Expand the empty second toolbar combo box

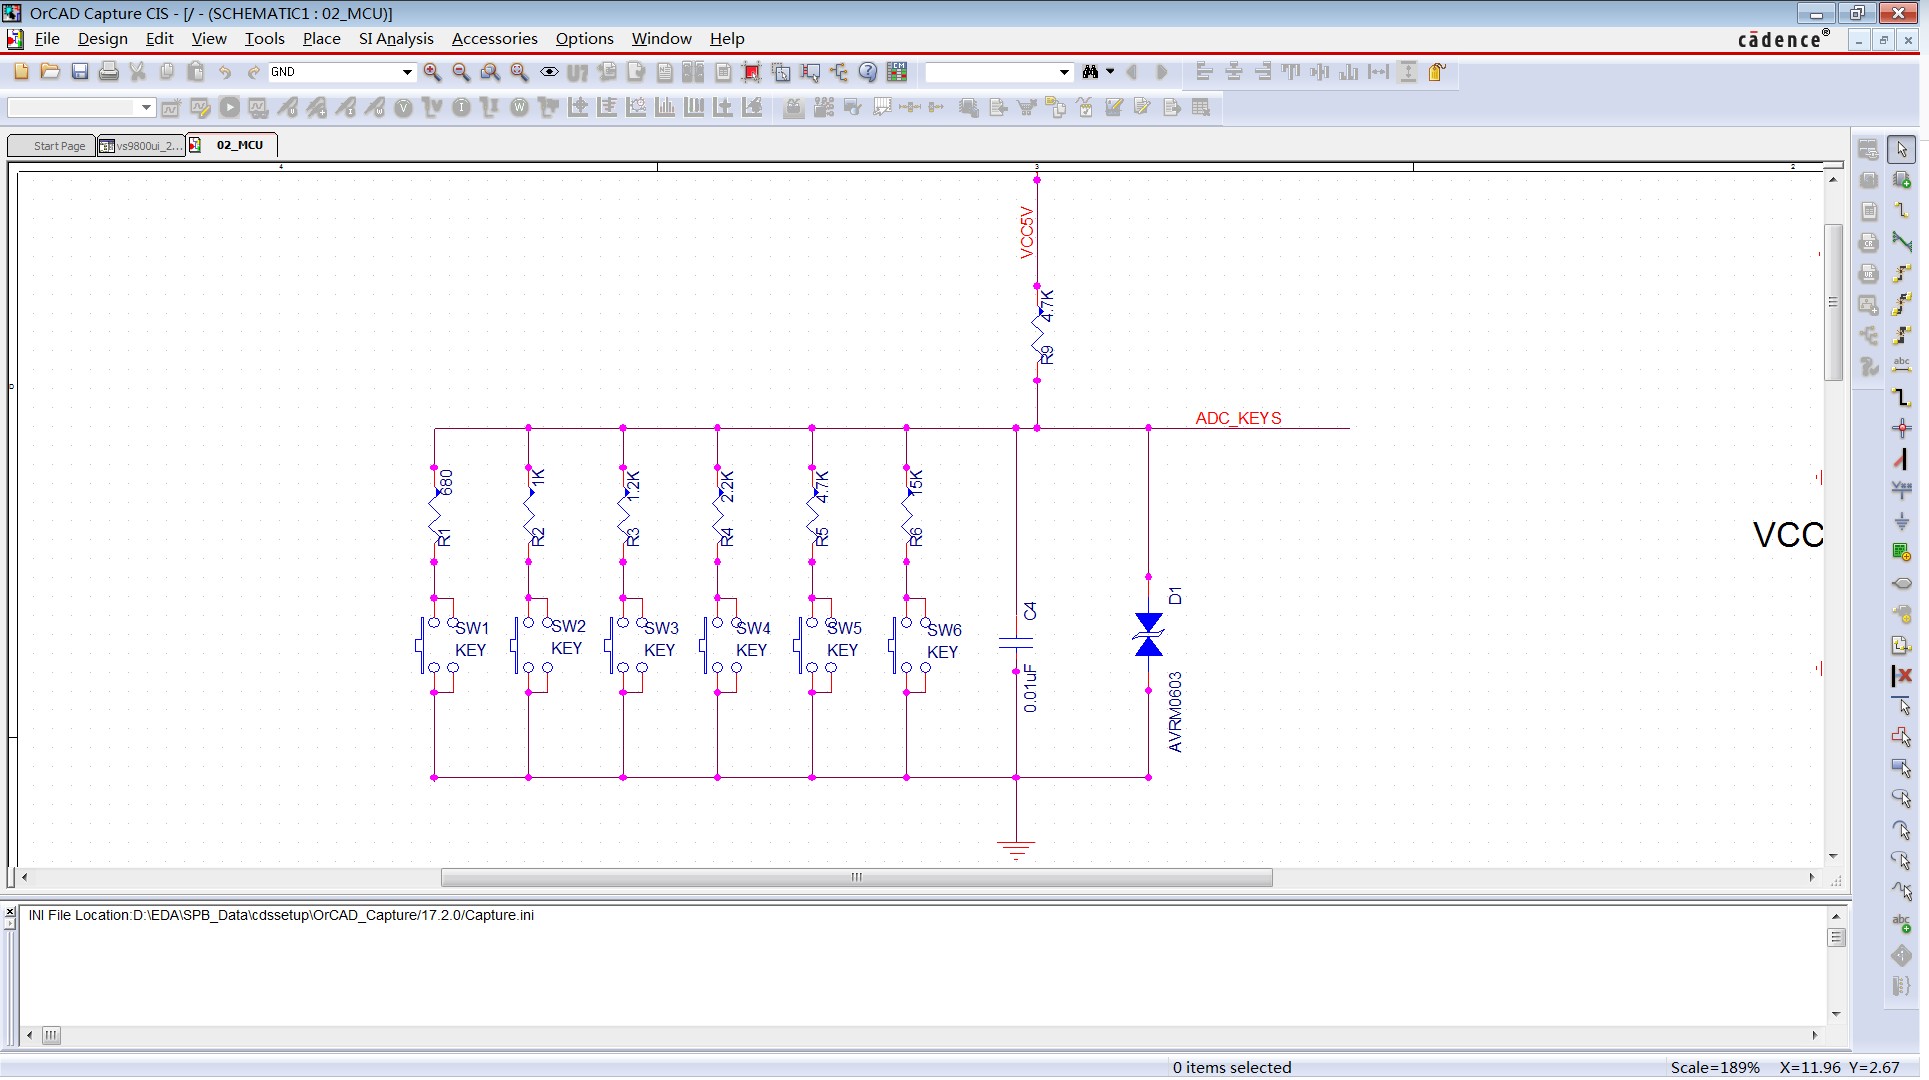[146, 108]
